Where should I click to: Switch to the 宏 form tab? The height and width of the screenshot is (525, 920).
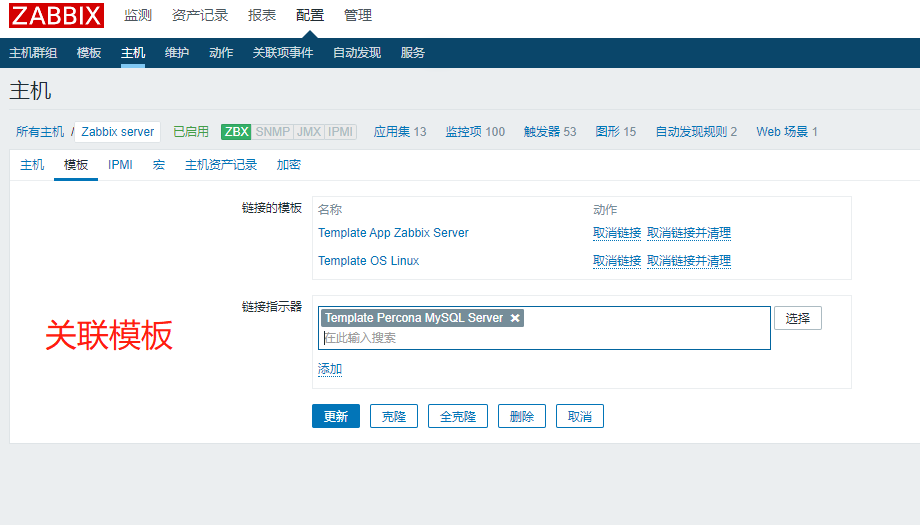click(158, 165)
